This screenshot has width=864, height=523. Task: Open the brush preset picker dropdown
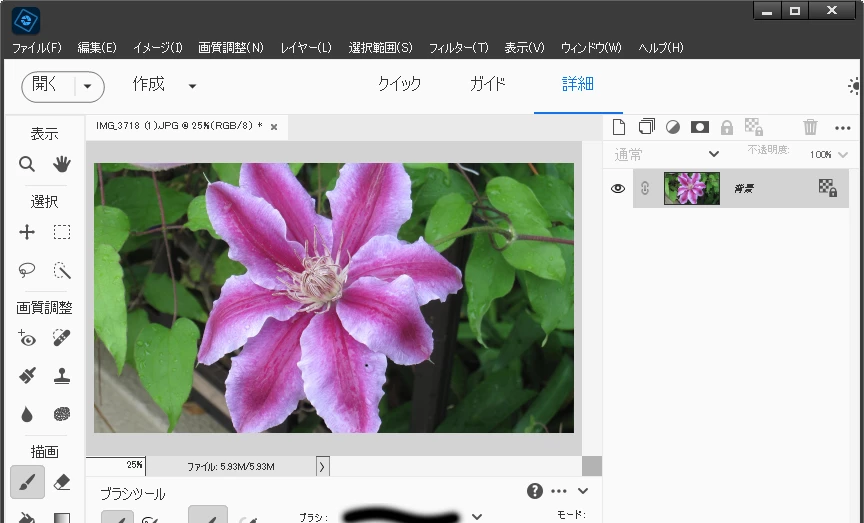point(477,516)
